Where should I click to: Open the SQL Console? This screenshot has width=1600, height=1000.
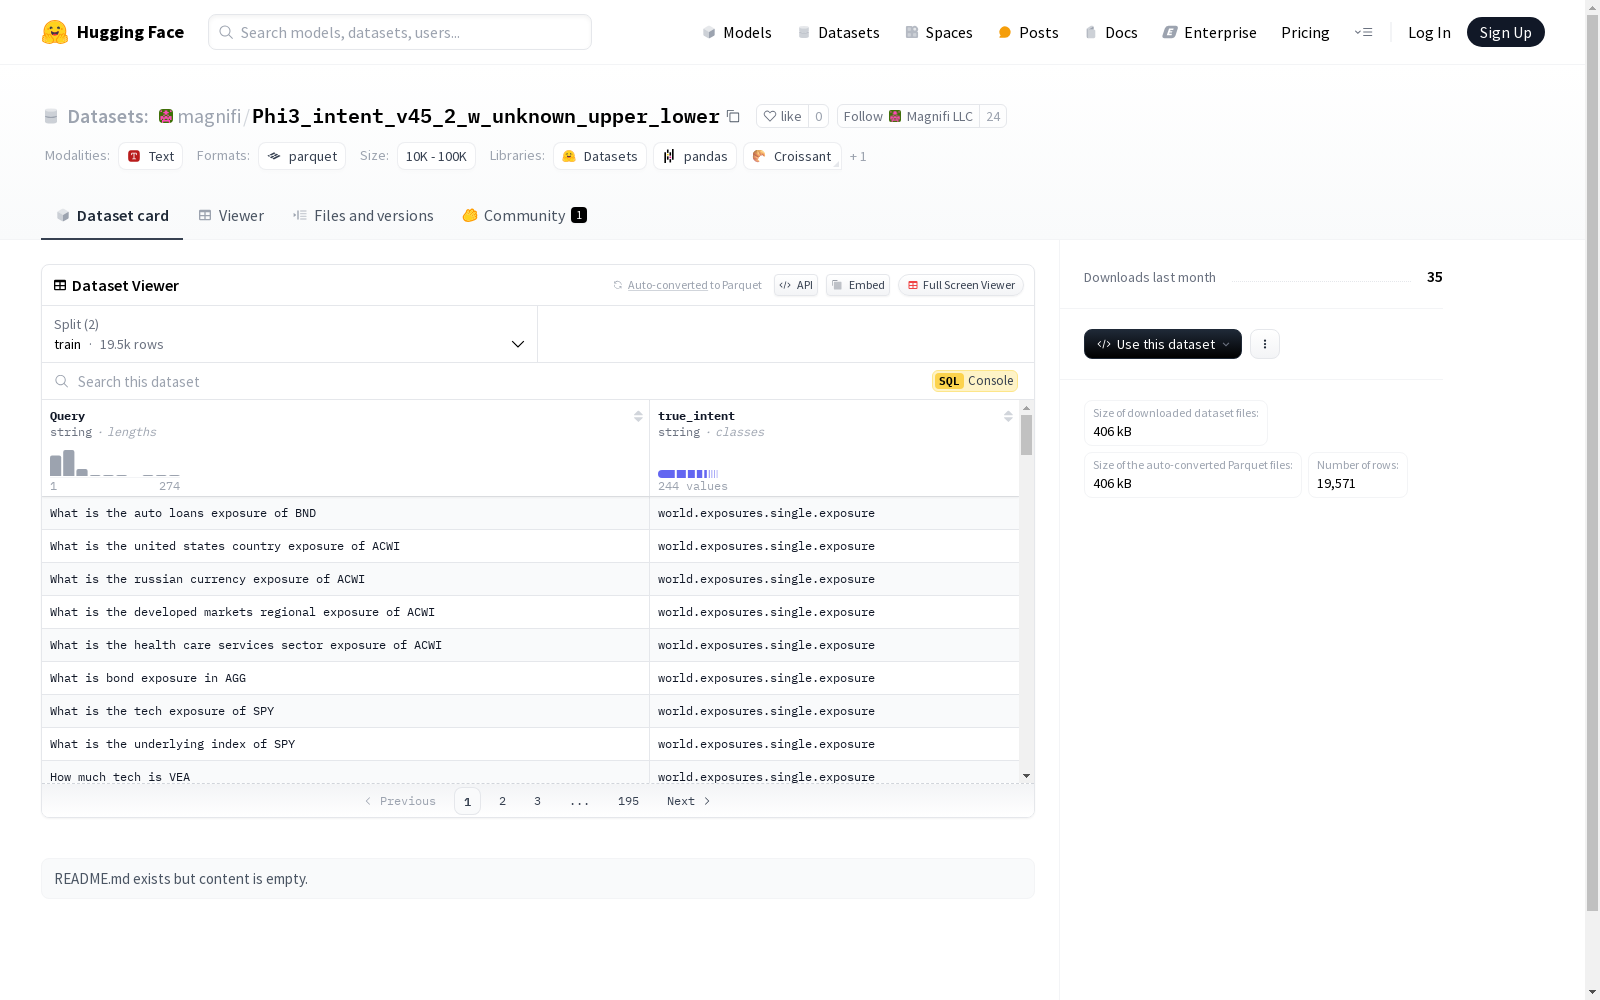pos(975,381)
